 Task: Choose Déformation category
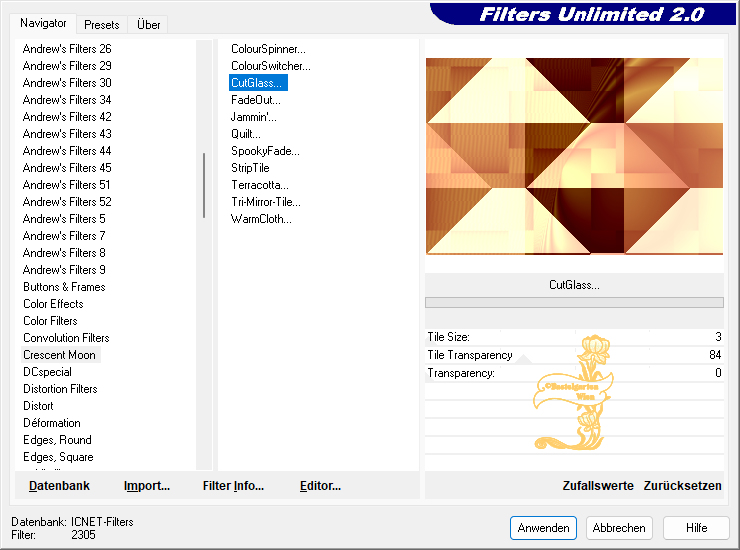click(x=52, y=423)
